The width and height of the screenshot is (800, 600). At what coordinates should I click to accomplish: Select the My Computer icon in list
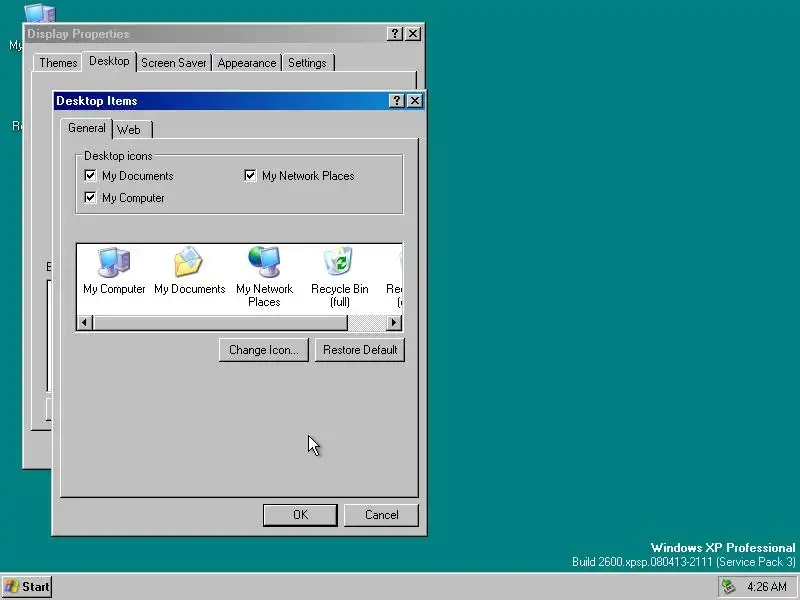pos(114,270)
